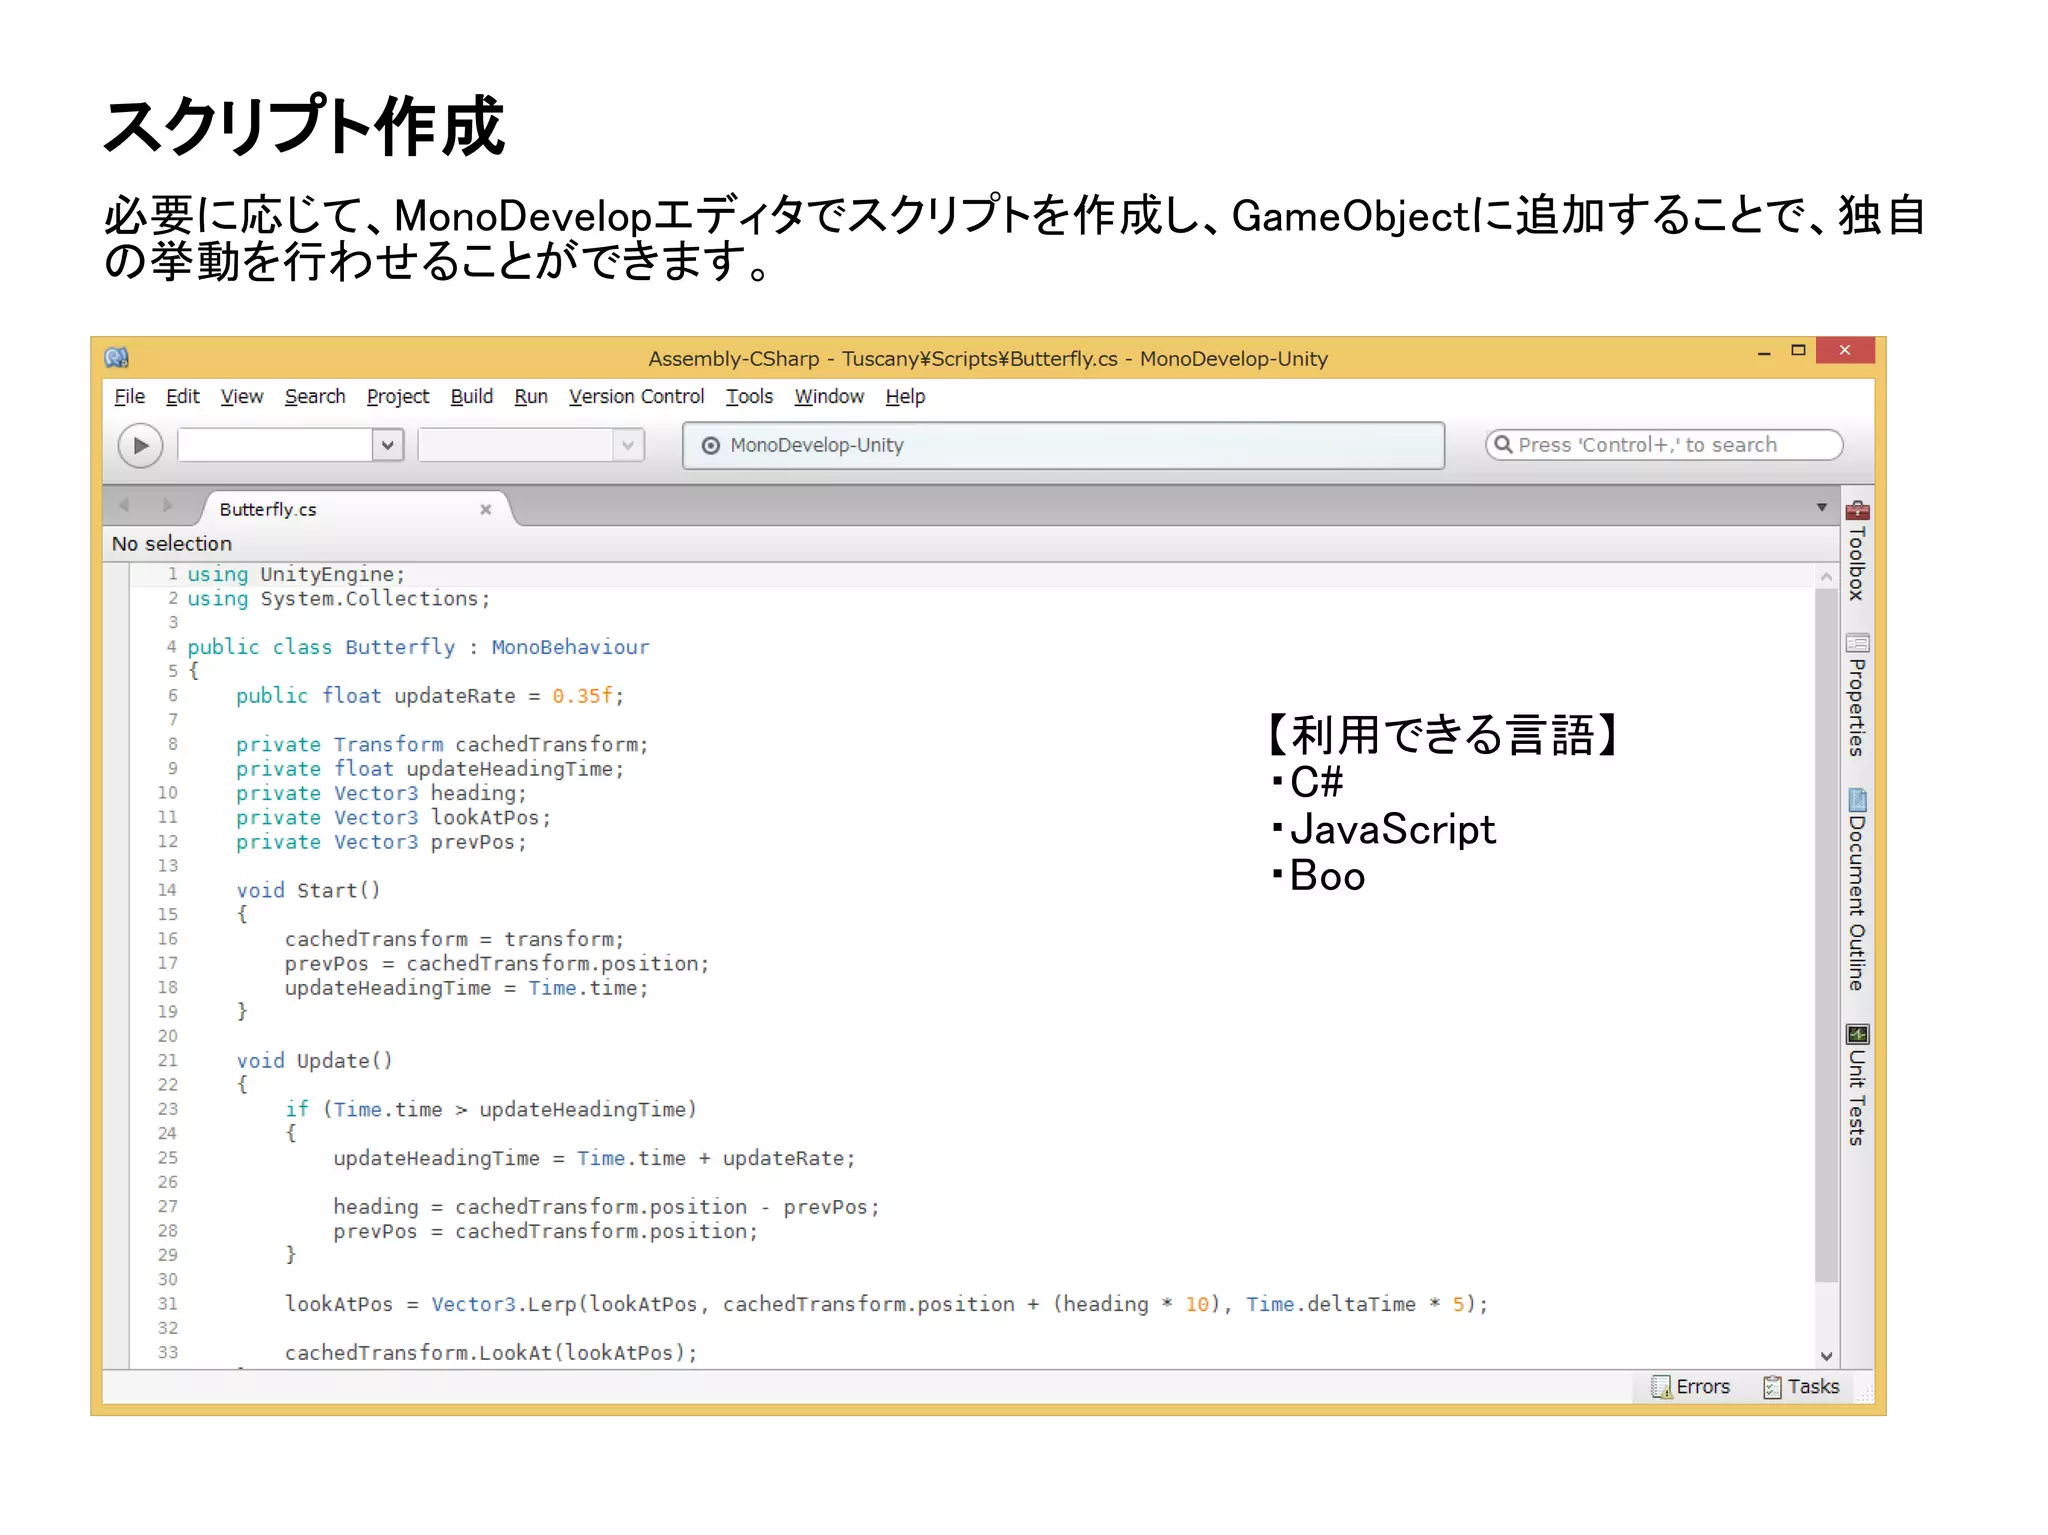
Task: Click the status circle icon beside MonoDevelop-Unity
Action: pos(710,446)
